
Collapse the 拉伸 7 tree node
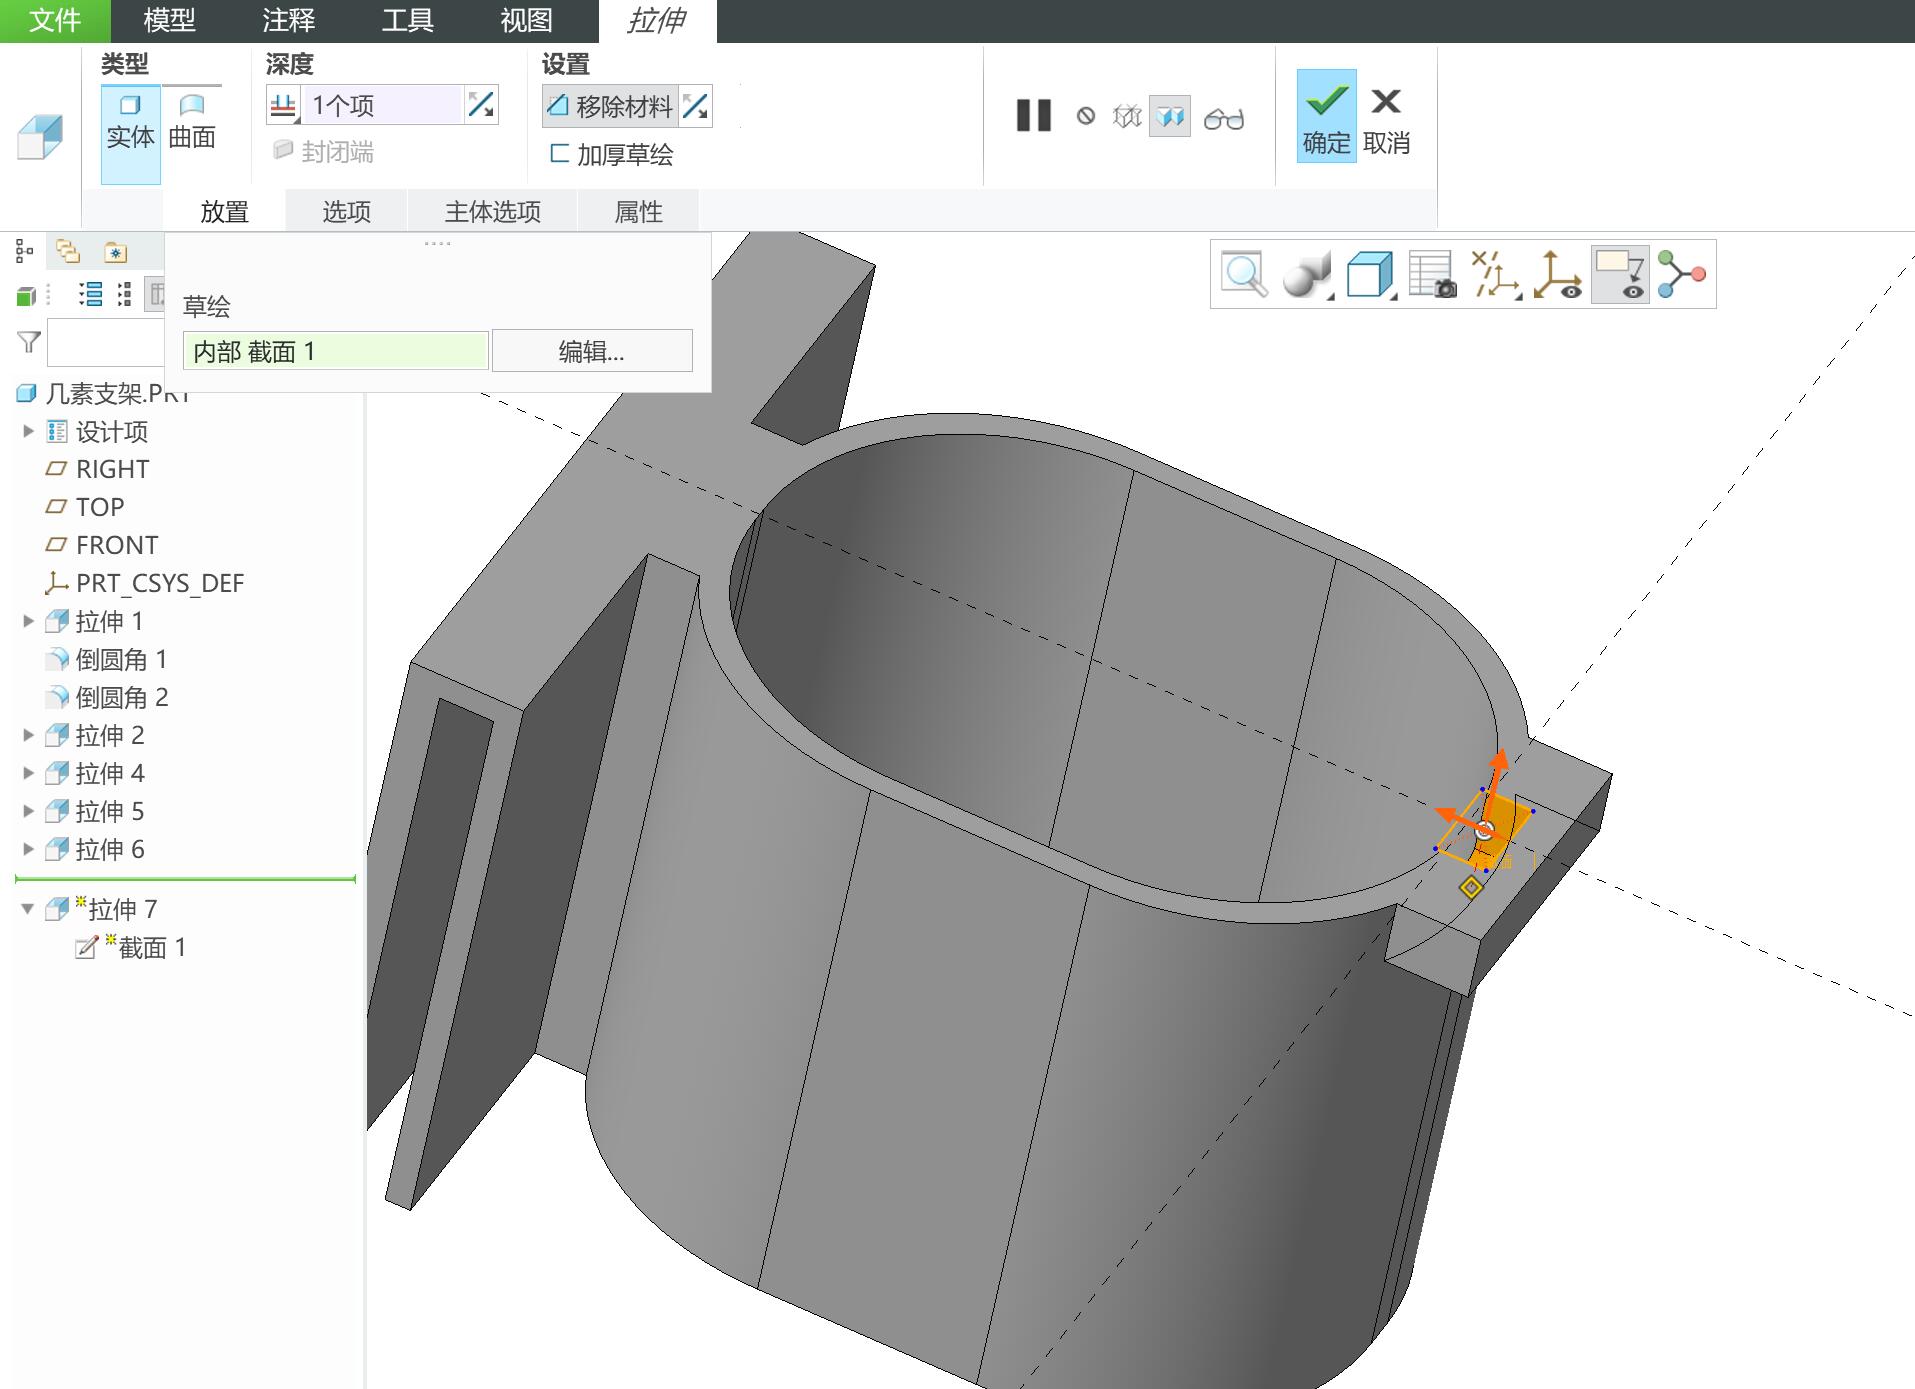pos(29,909)
